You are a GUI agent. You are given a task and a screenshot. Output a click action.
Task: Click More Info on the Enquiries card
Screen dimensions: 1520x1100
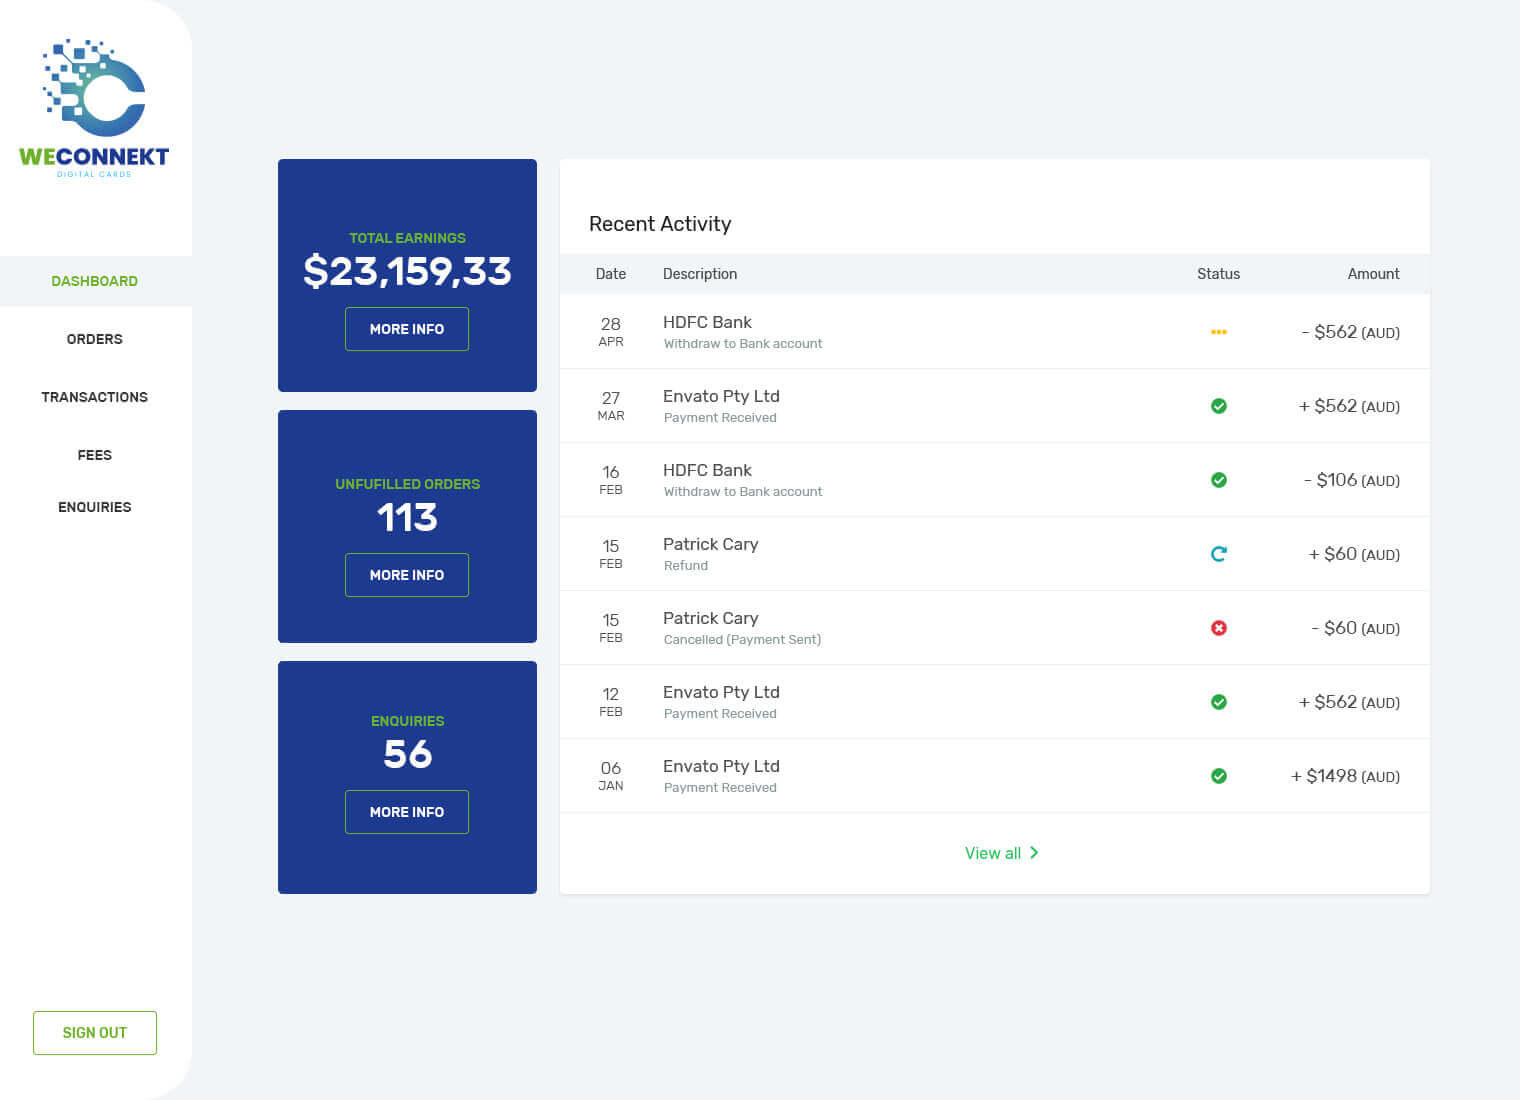click(x=407, y=812)
